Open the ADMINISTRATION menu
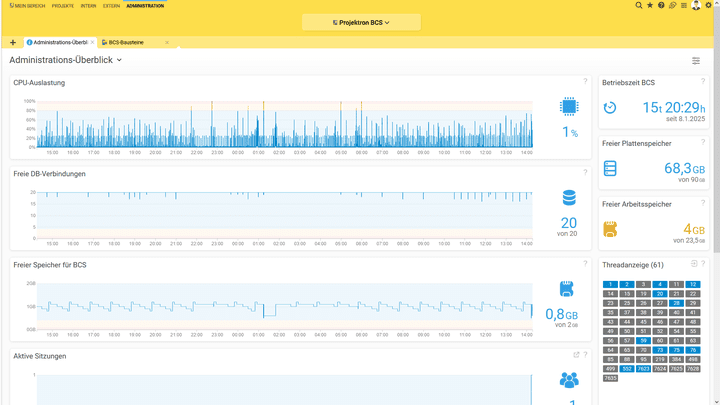Viewport: 720px width, 405px height. pyautogui.click(x=145, y=6)
